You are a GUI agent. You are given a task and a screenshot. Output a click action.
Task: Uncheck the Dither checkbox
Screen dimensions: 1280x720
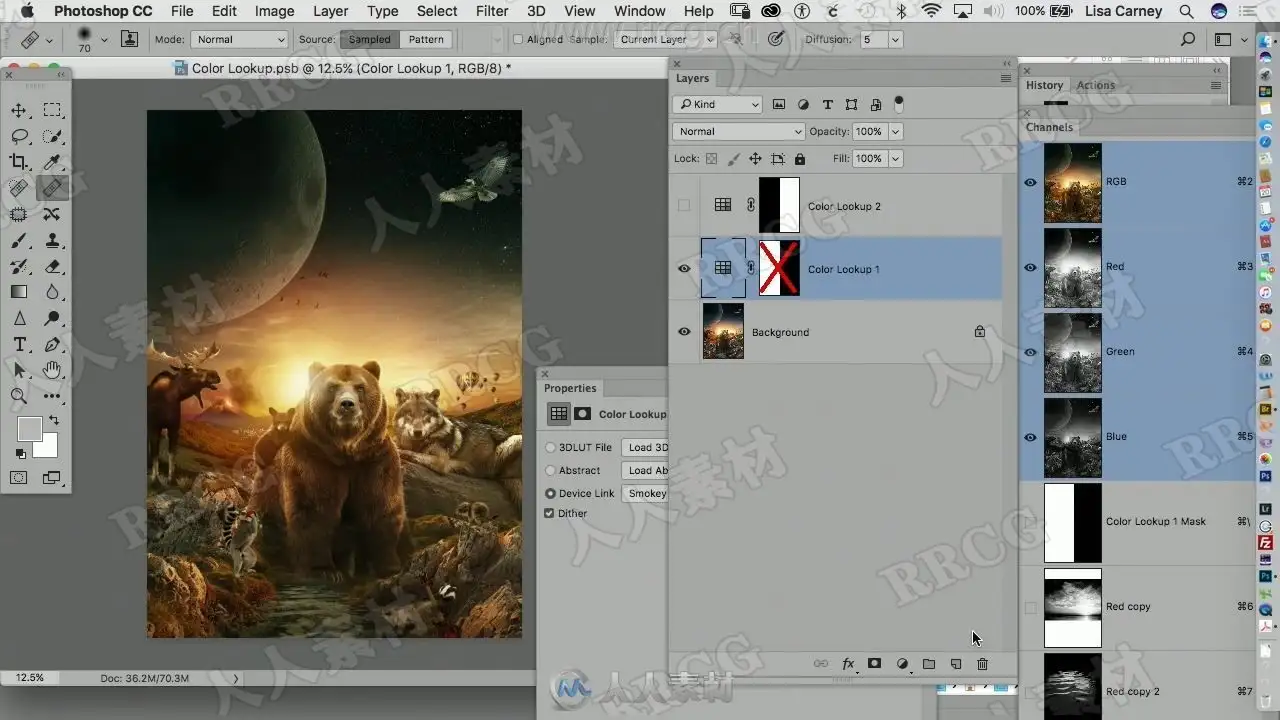pos(549,513)
